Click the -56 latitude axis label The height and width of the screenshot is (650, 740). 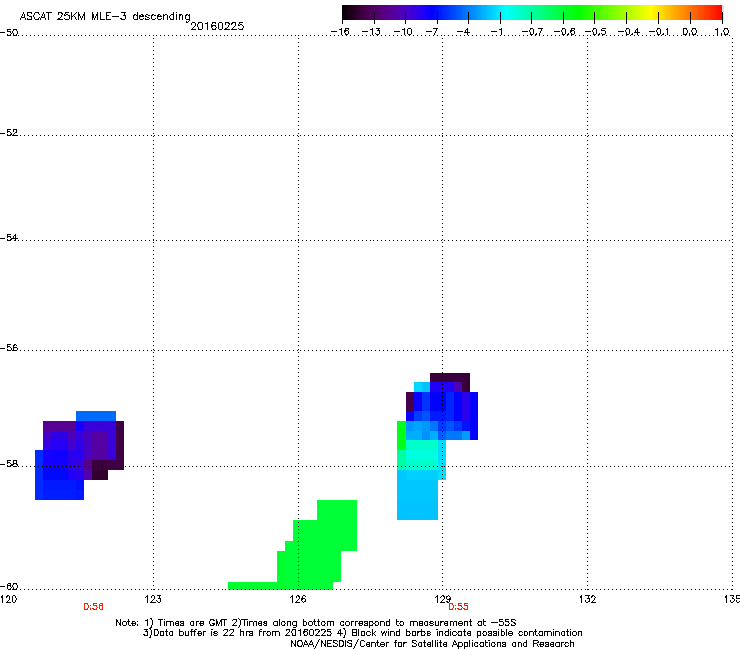point(9,347)
